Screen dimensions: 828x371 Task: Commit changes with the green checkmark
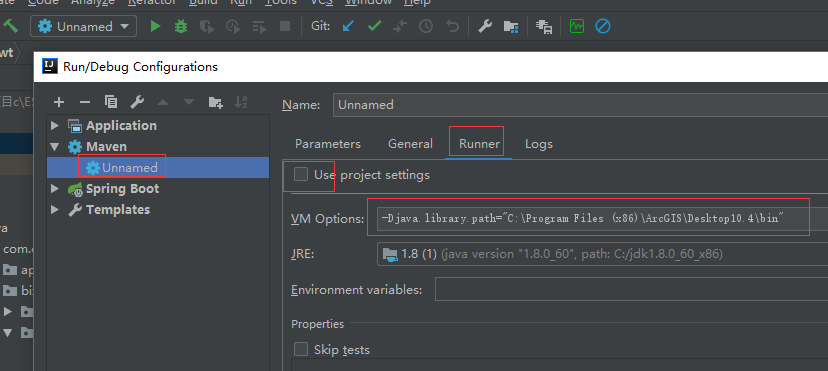click(x=374, y=26)
